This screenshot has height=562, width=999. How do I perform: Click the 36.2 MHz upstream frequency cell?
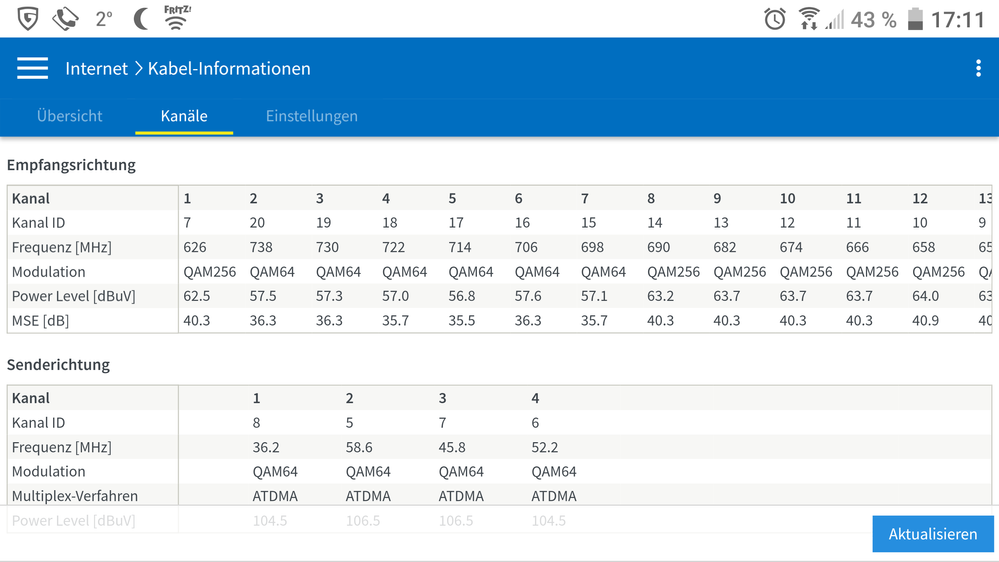pos(268,447)
